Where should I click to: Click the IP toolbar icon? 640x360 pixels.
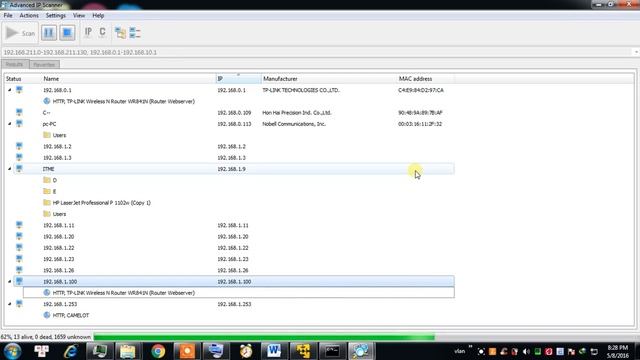(88, 32)
